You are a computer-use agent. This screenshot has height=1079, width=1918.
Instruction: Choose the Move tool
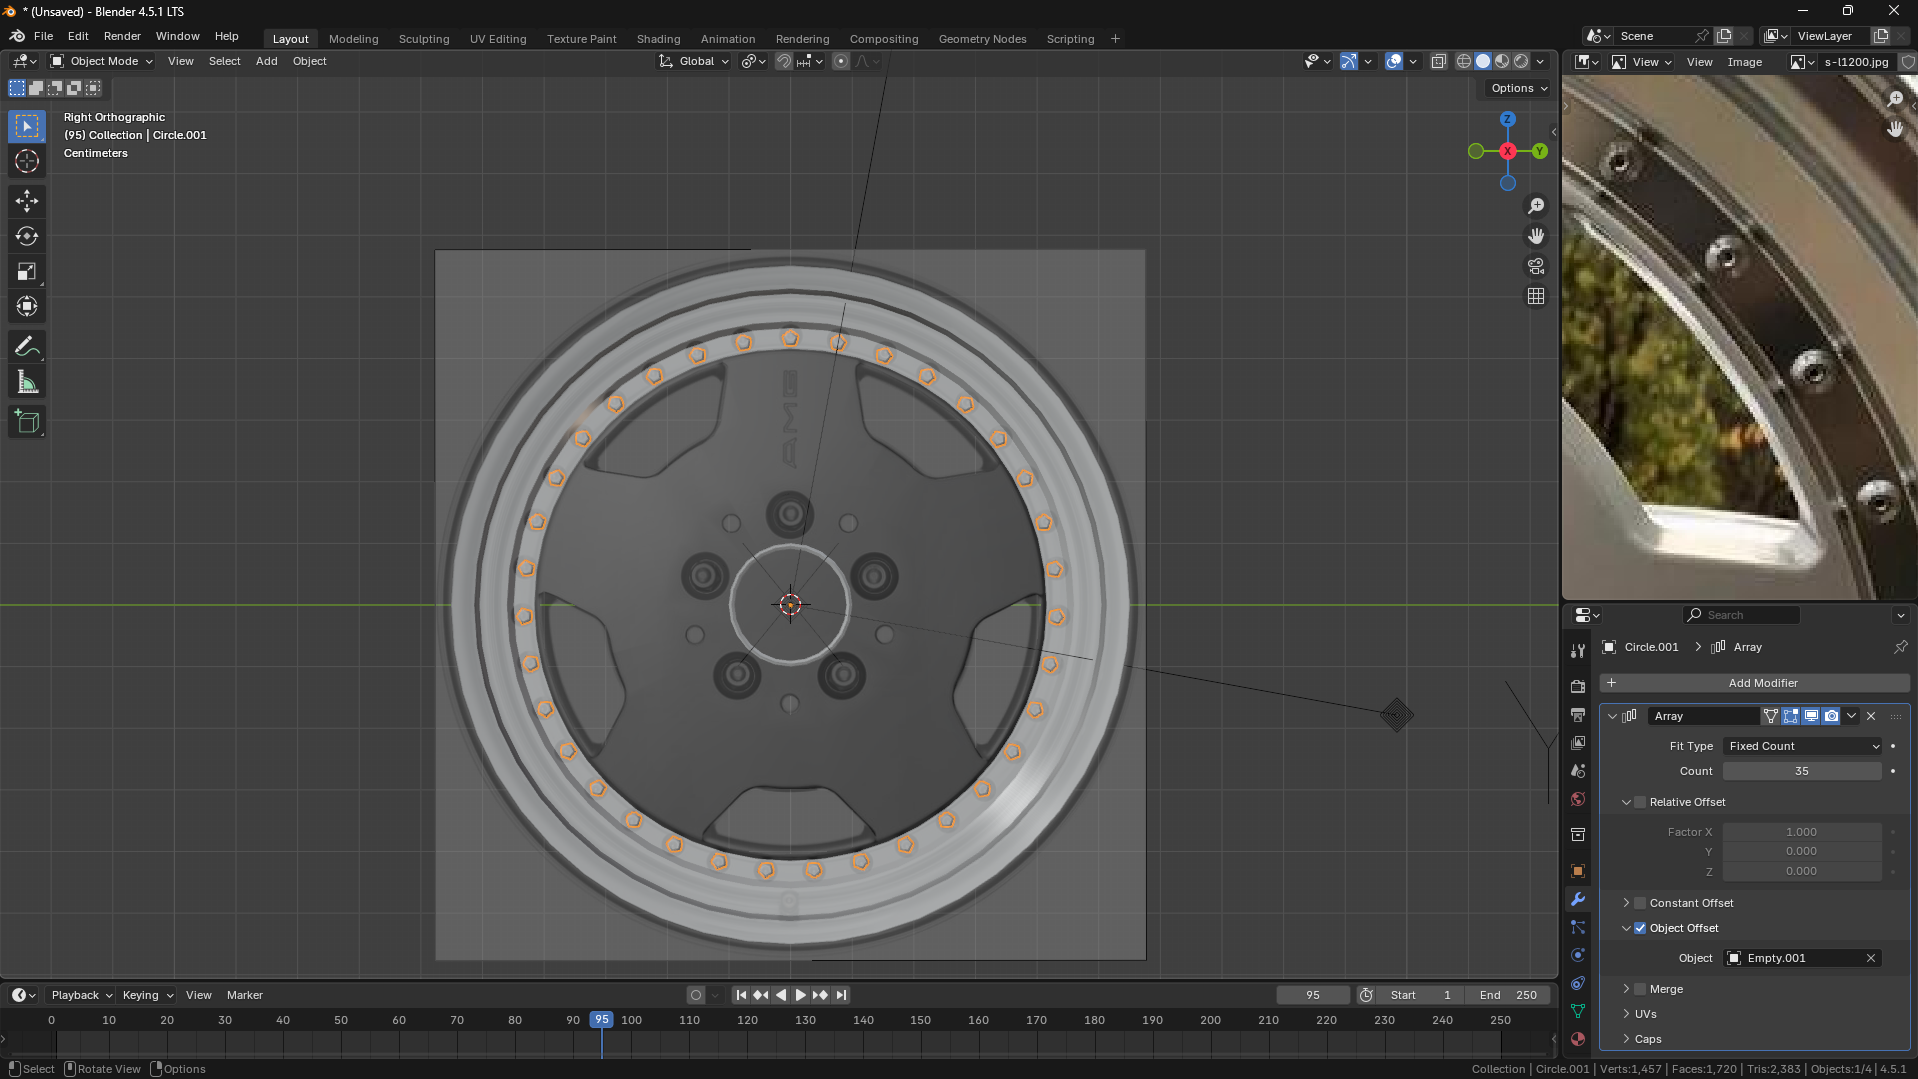pos(27,201)
